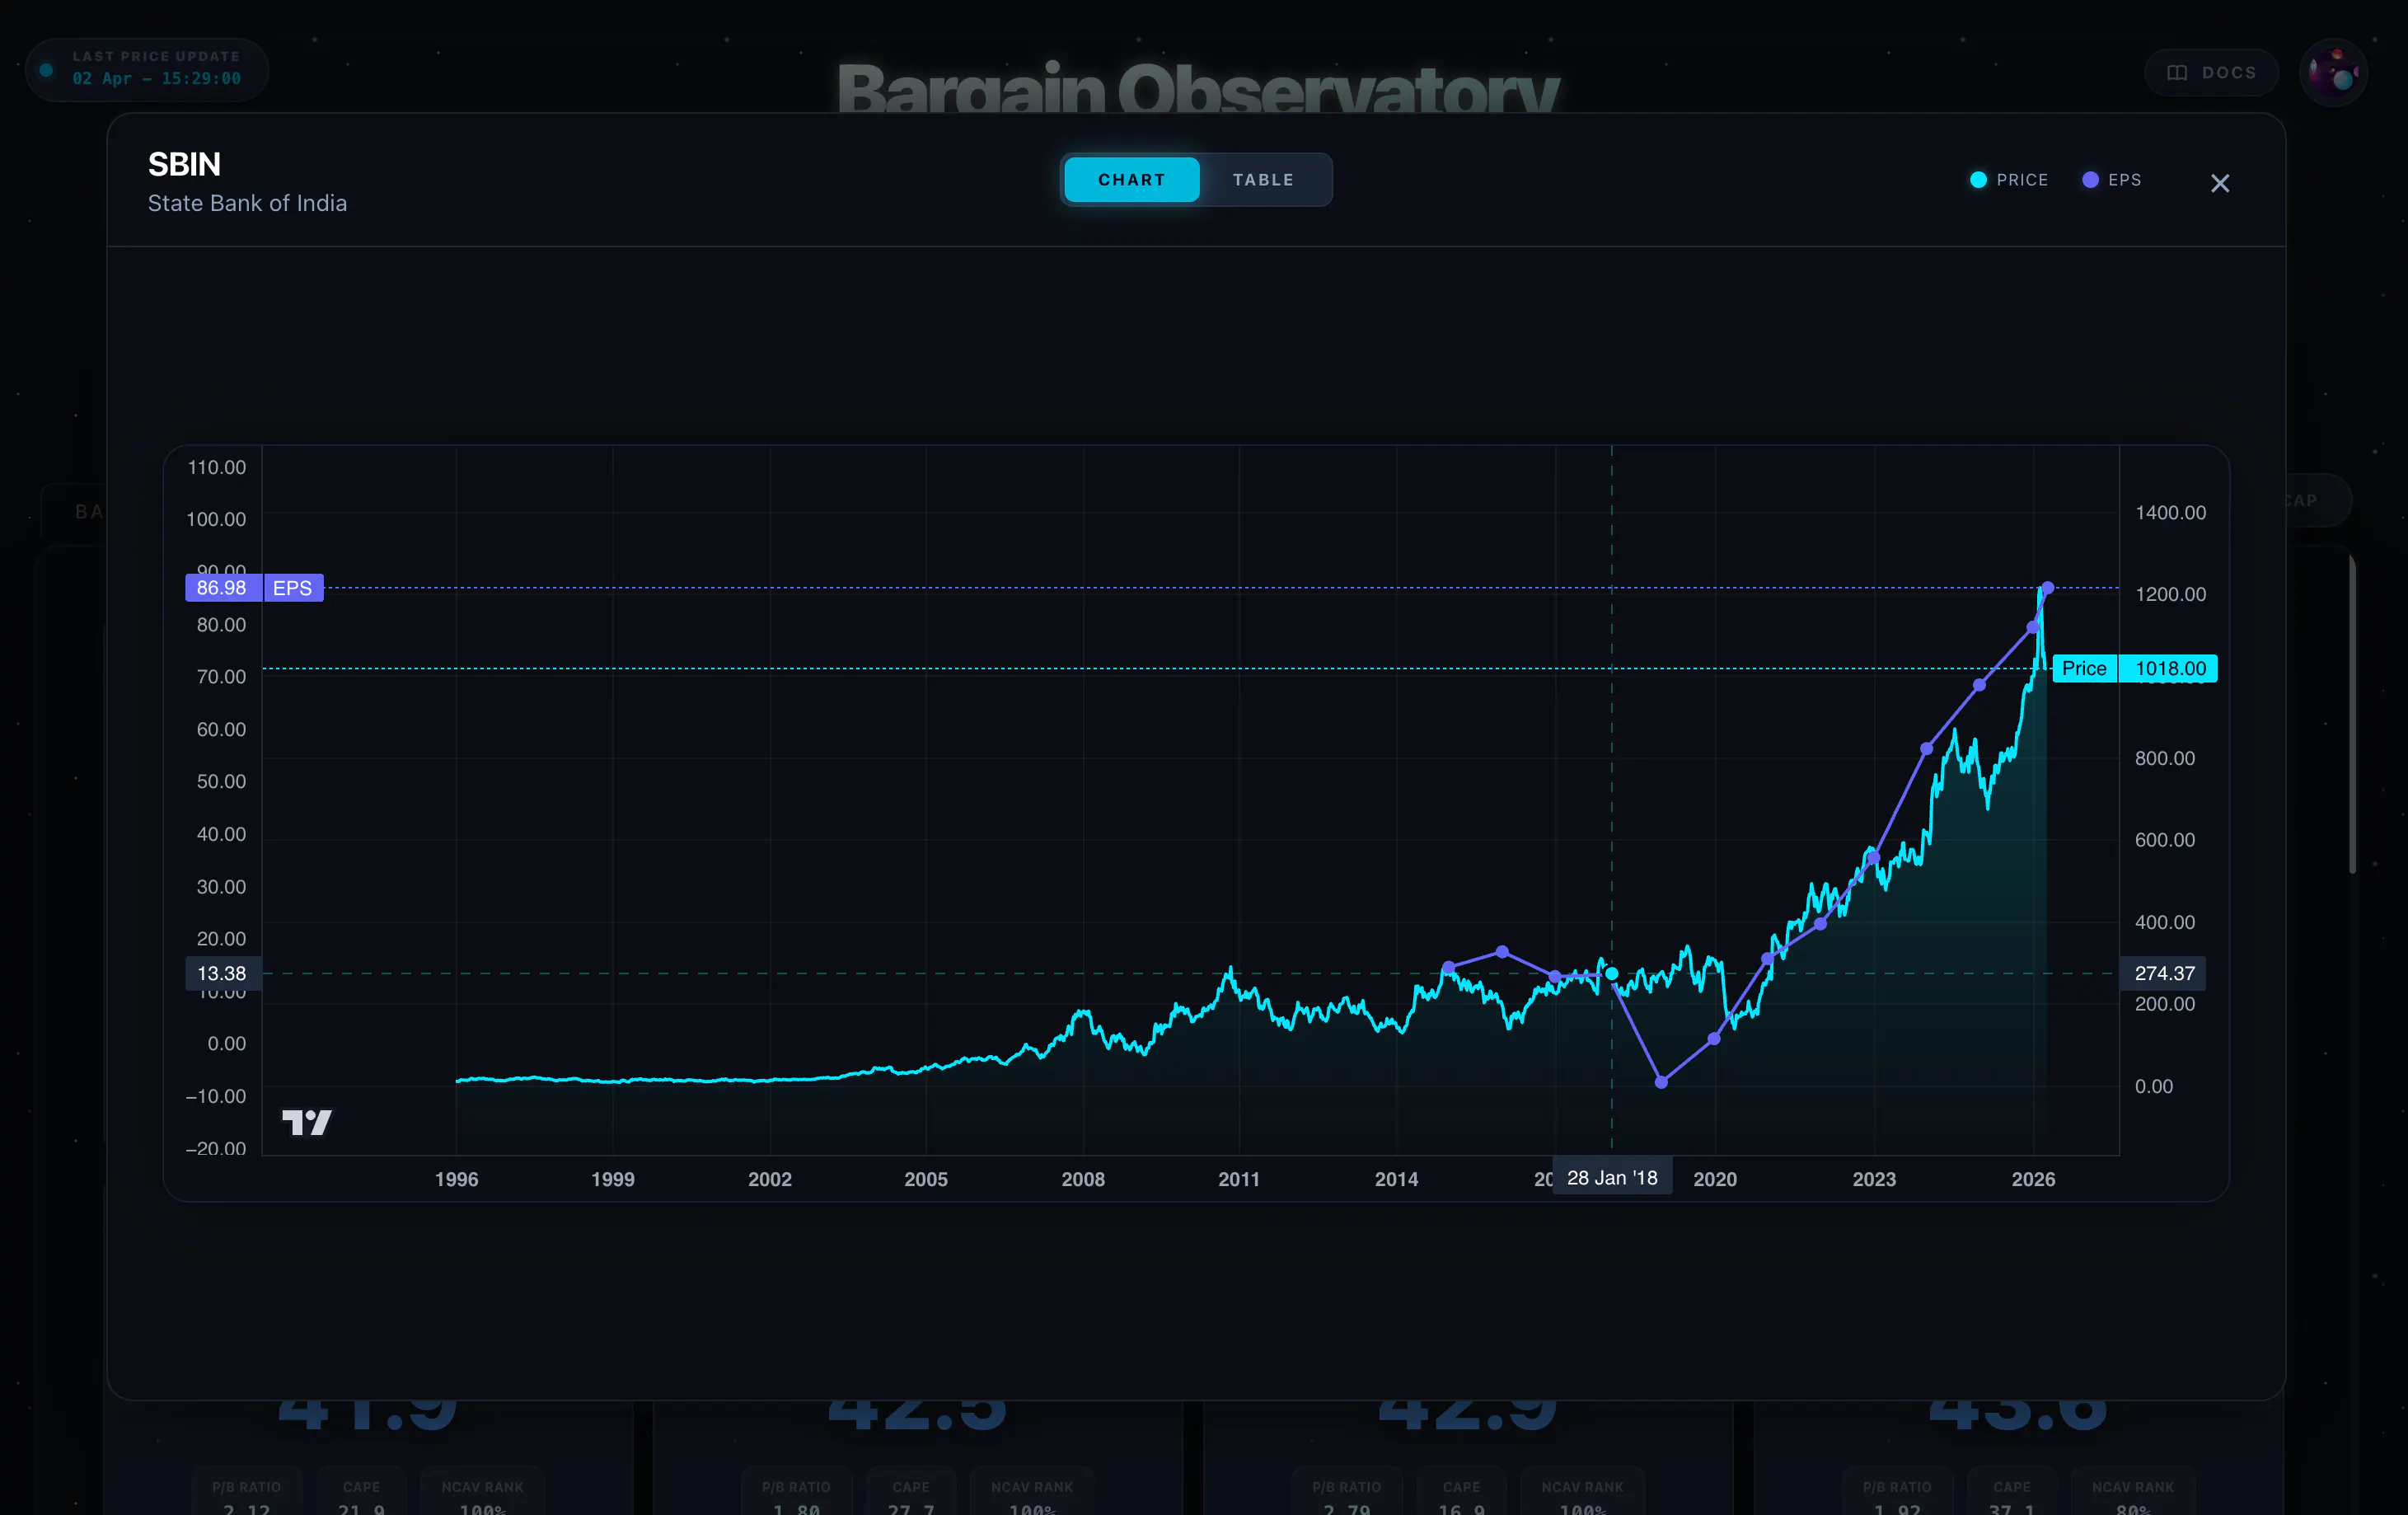The image size is (2408, 1515).
Task: Click the 1200.00 price axis label
Action: [2170, 594]
